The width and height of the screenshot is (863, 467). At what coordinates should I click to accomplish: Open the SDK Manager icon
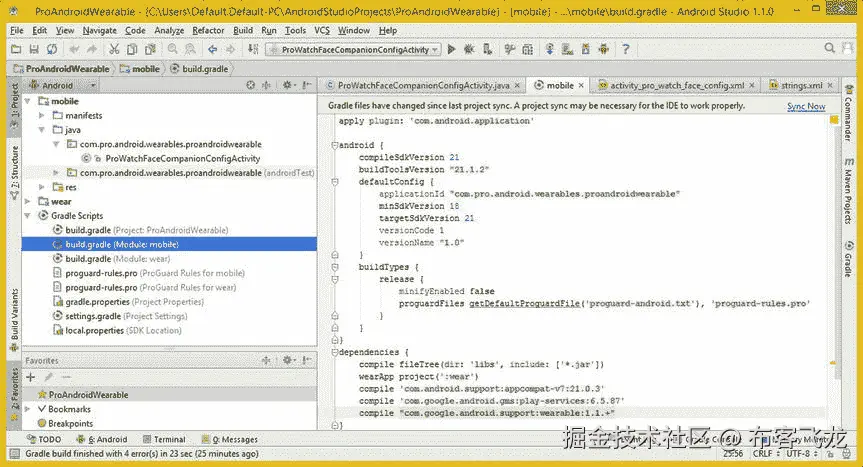[586, 50]
